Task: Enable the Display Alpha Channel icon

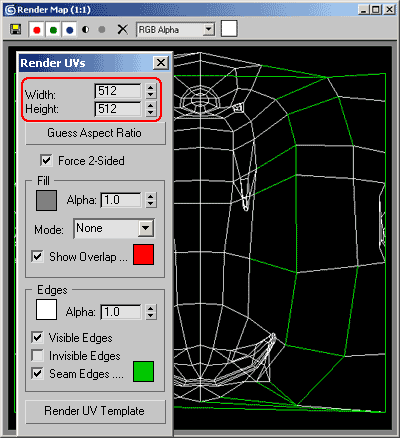Action: [86, 30]
